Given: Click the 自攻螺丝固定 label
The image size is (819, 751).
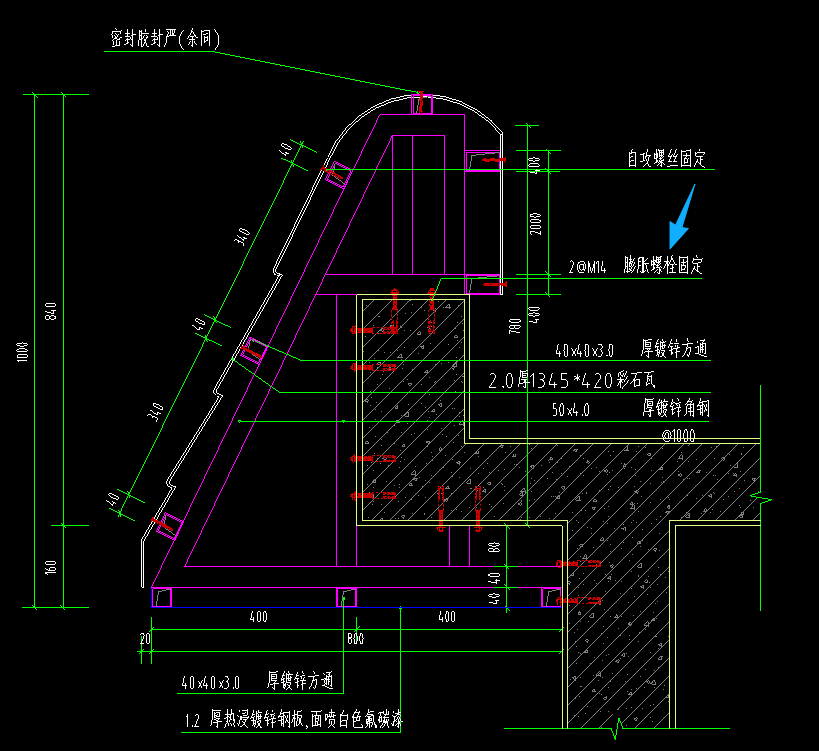Looking at the screenshot, I should tap(666, 159).
